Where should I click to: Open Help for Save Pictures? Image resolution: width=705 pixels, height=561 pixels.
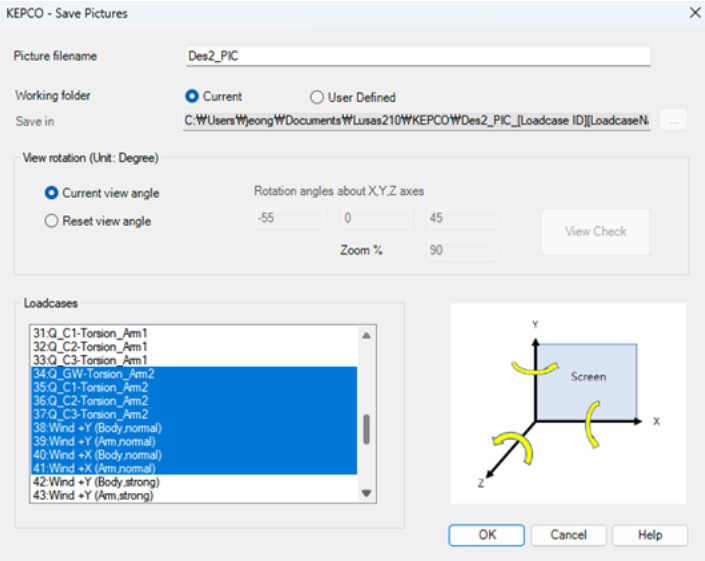[650, 535]
